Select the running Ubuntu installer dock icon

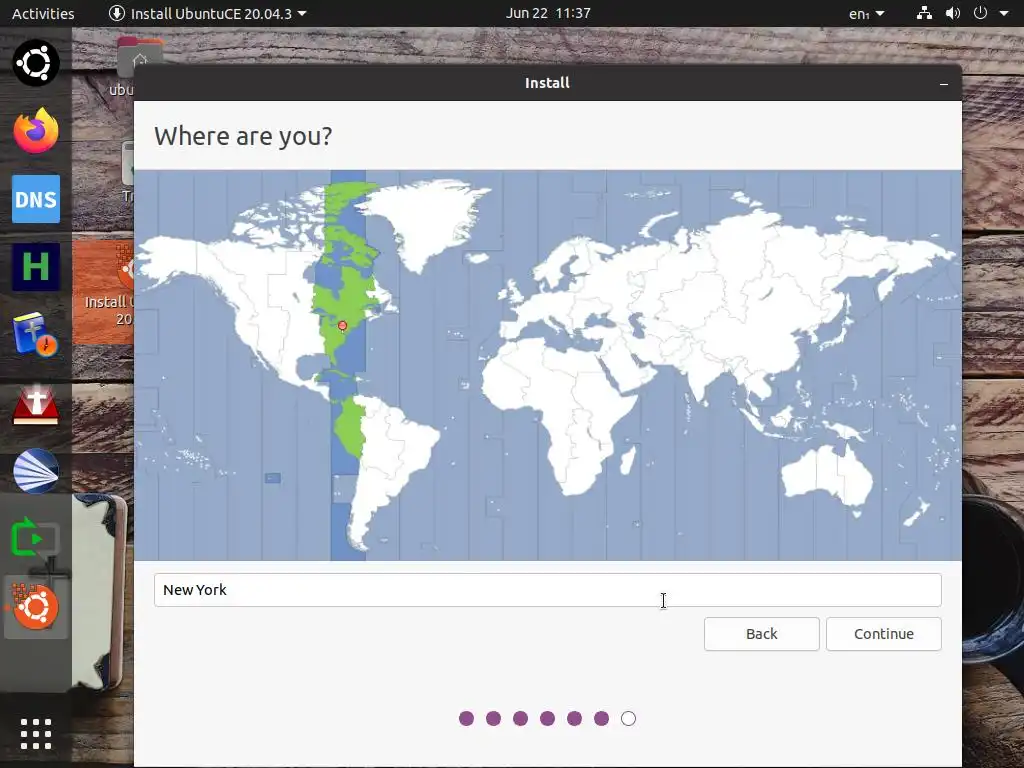point(36,607)
